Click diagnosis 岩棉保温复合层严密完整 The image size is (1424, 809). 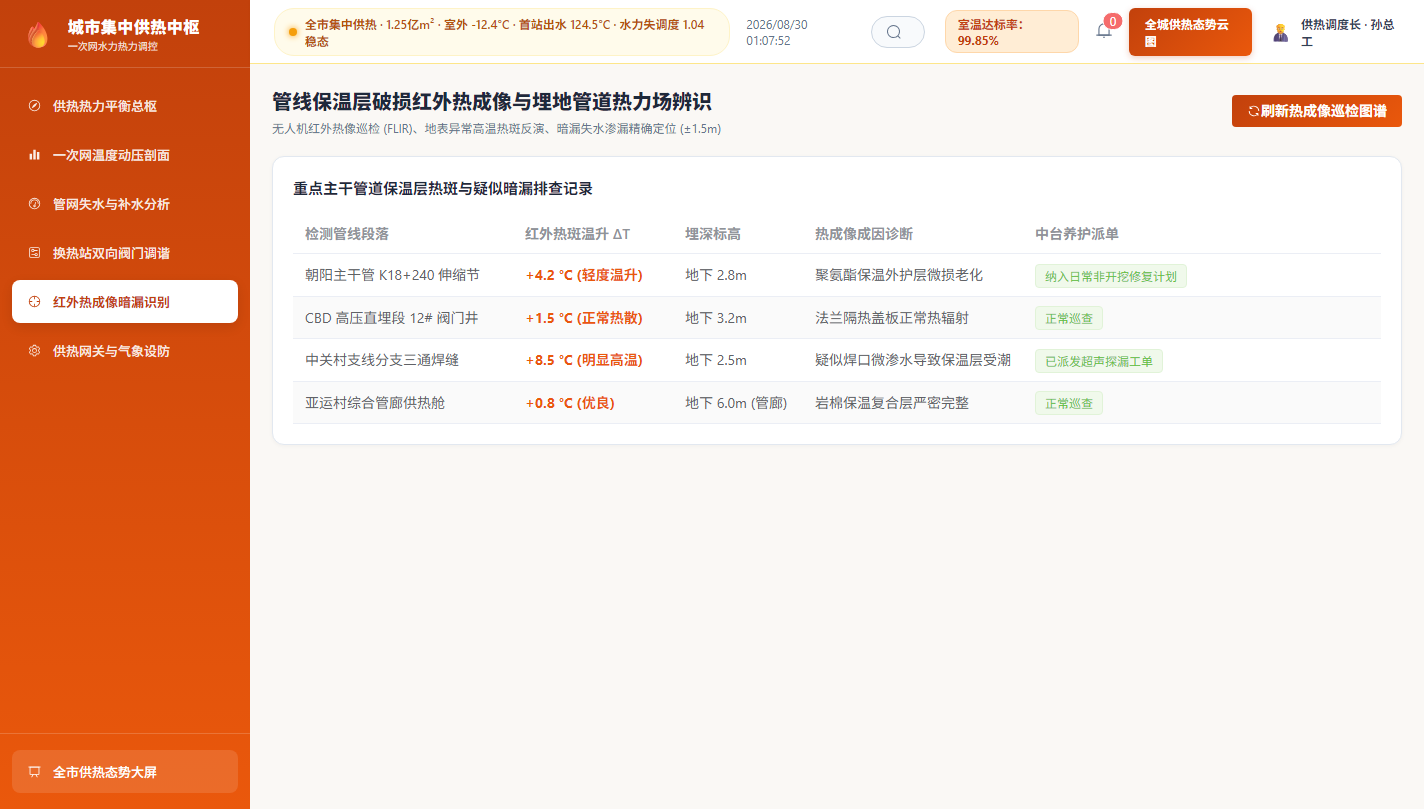892,403
